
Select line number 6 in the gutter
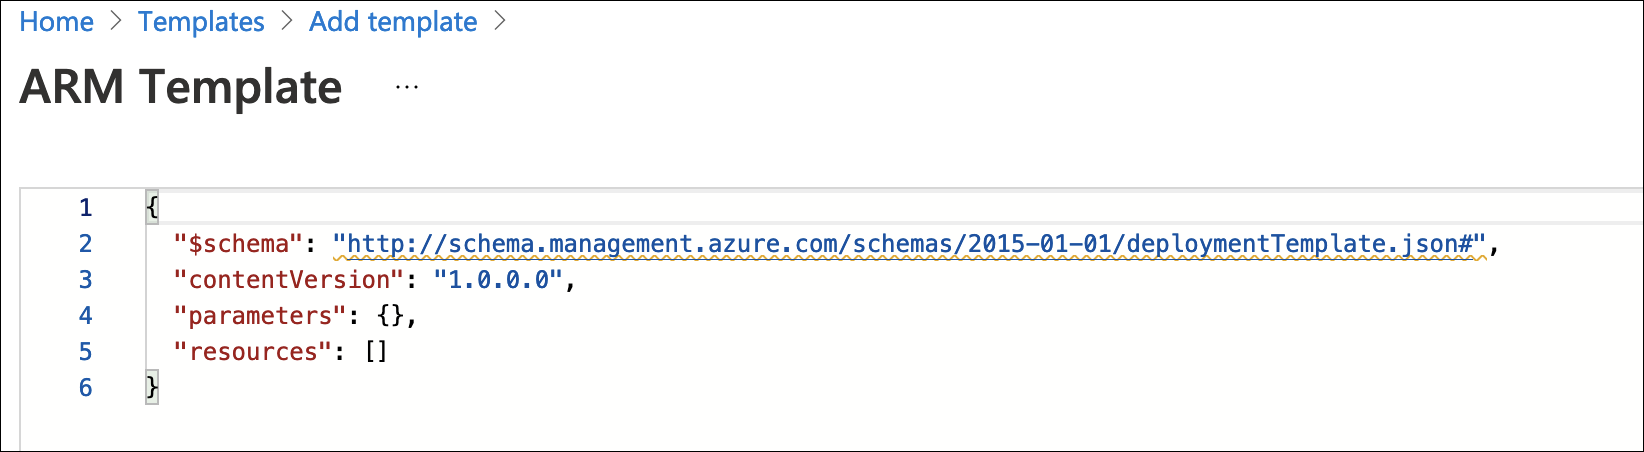coord(86,388)
